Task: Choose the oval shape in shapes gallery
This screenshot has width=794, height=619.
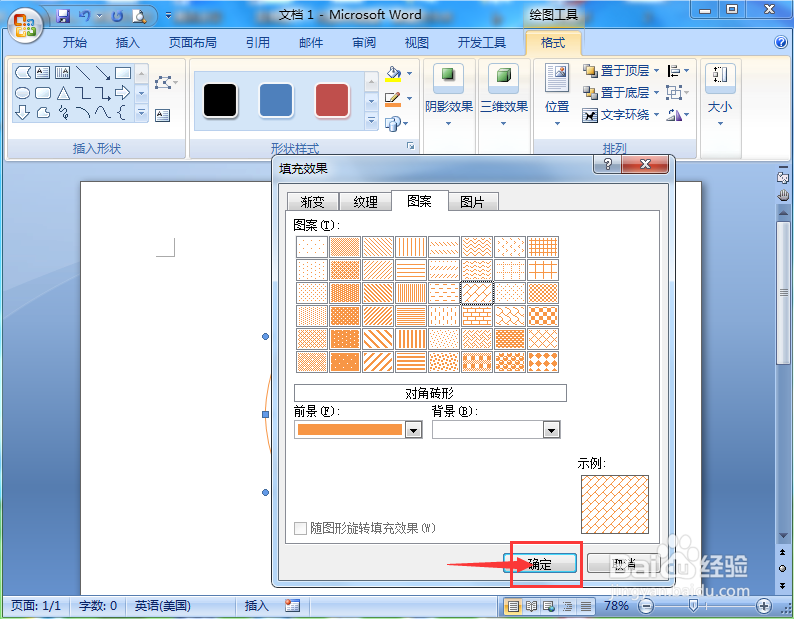Action: tap(23, 93)
